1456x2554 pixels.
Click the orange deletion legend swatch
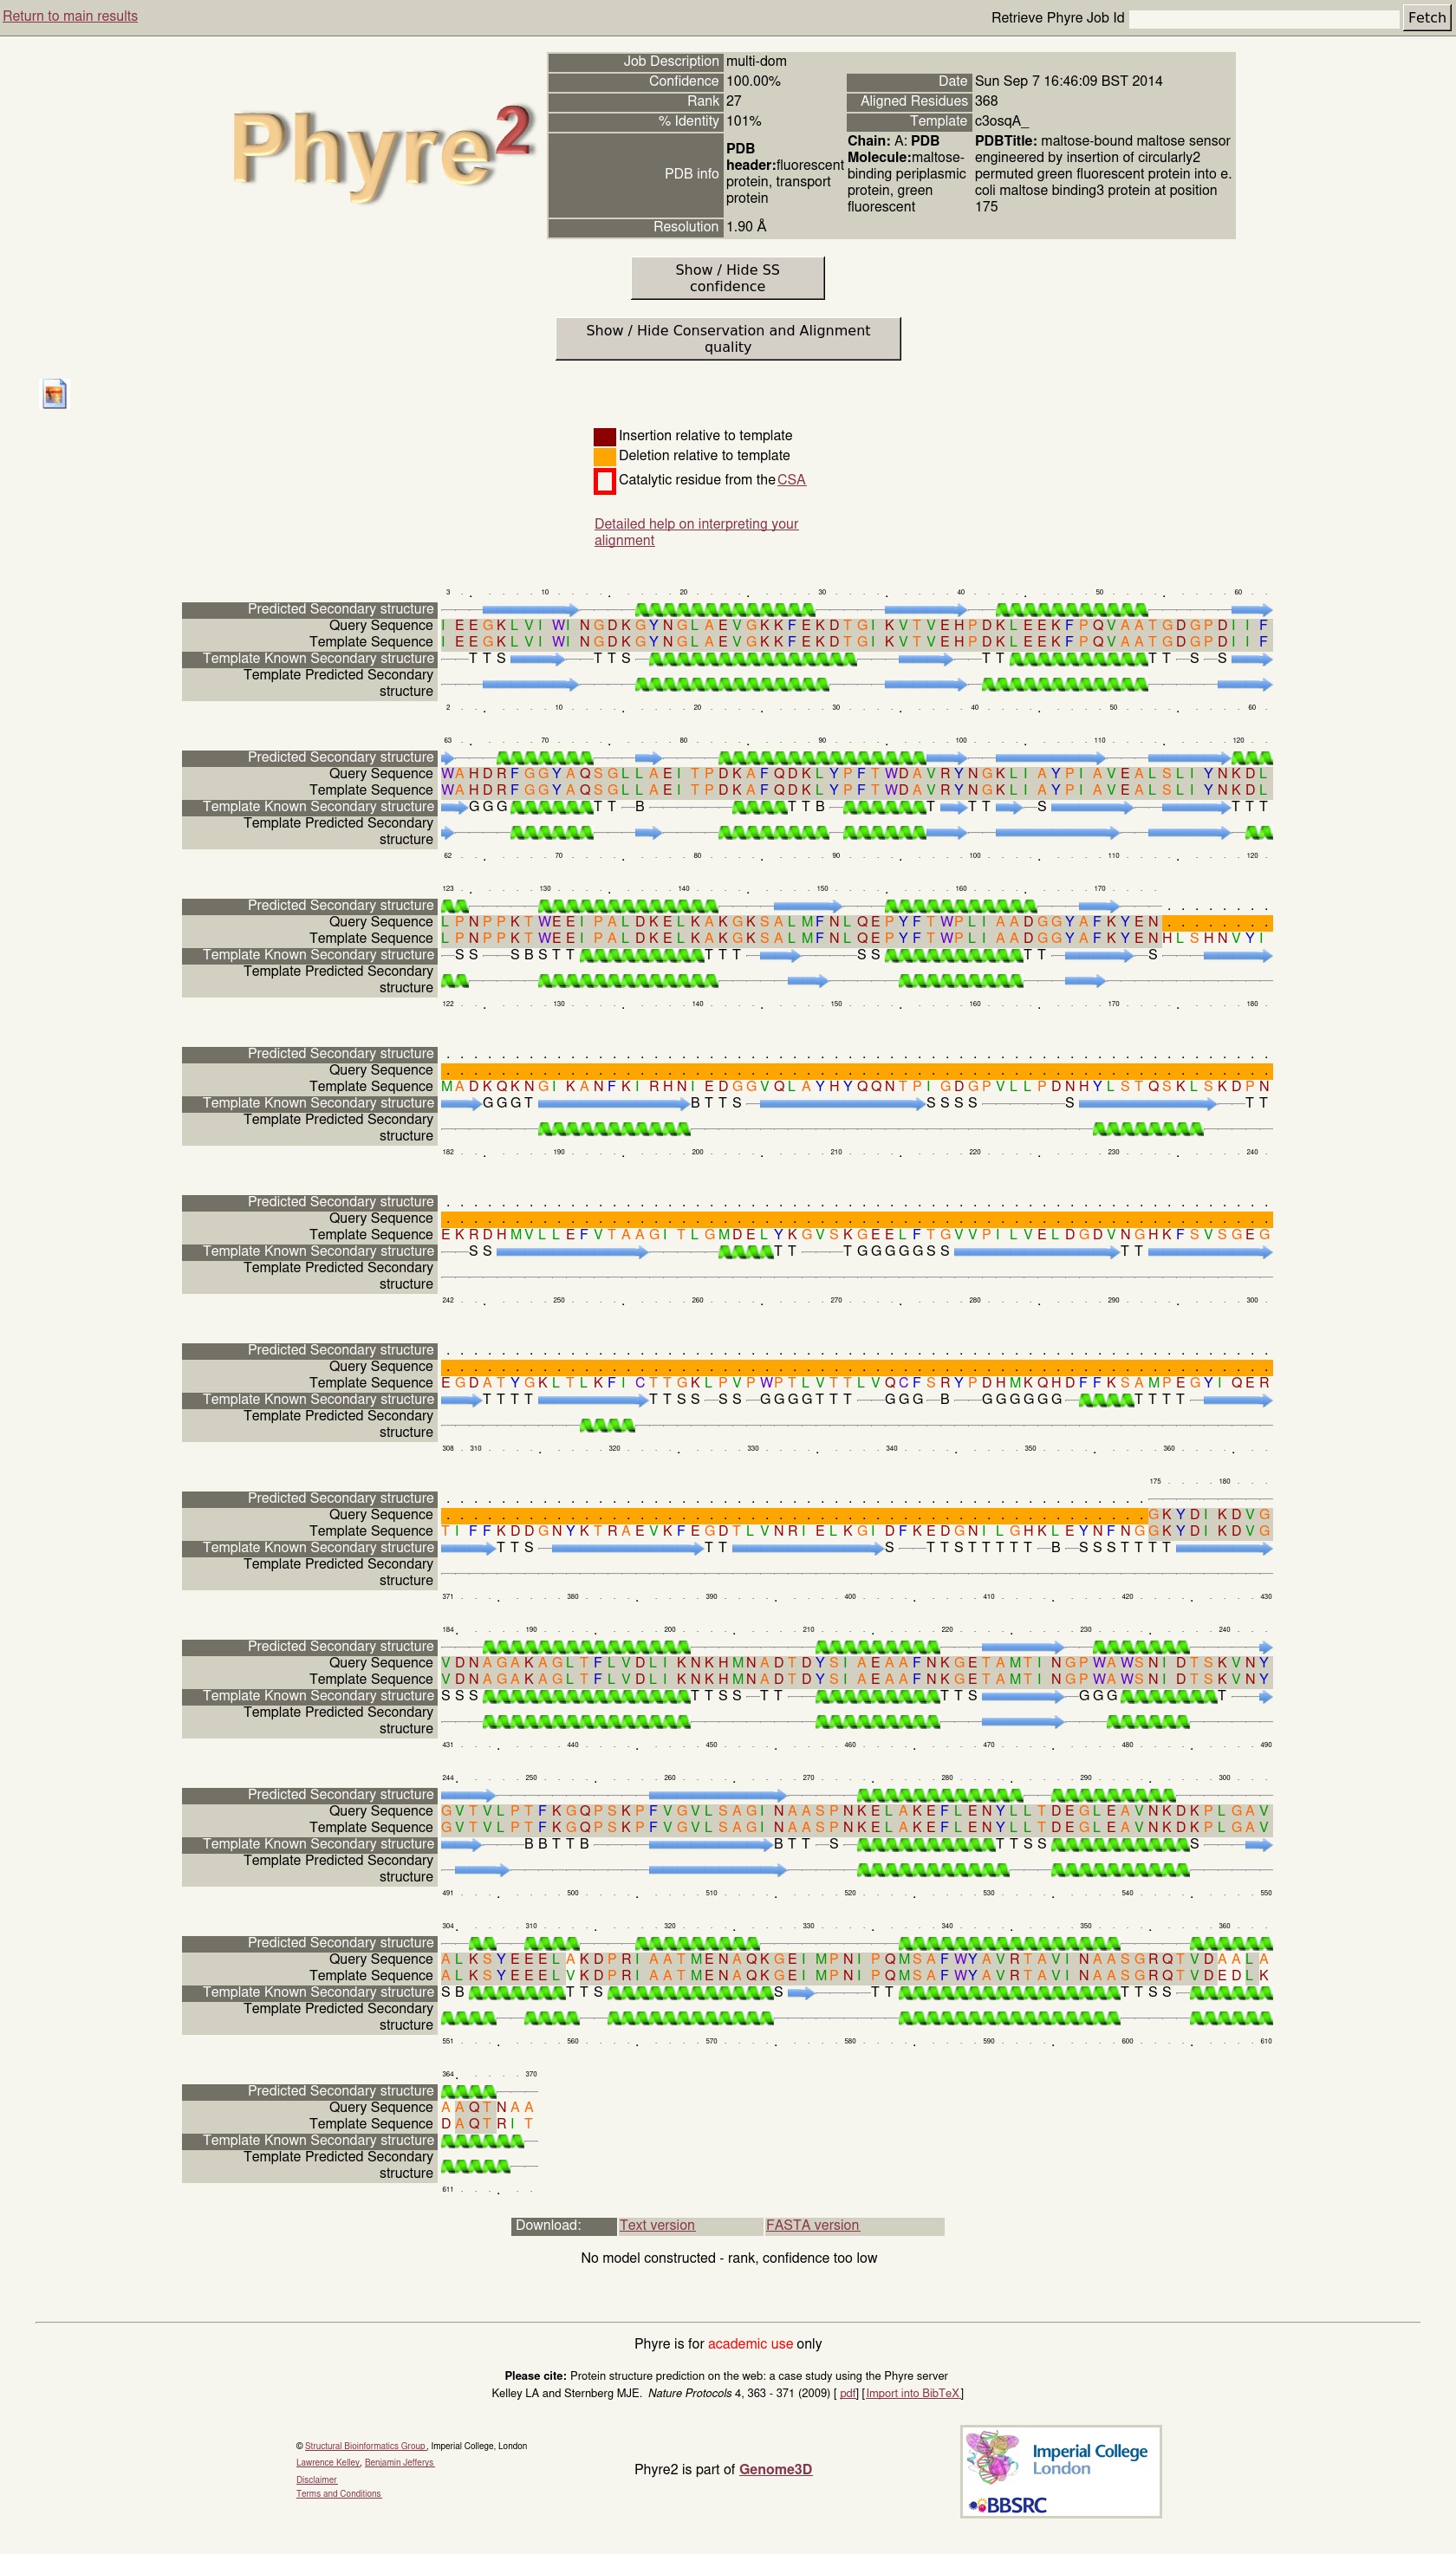[604, 456]
